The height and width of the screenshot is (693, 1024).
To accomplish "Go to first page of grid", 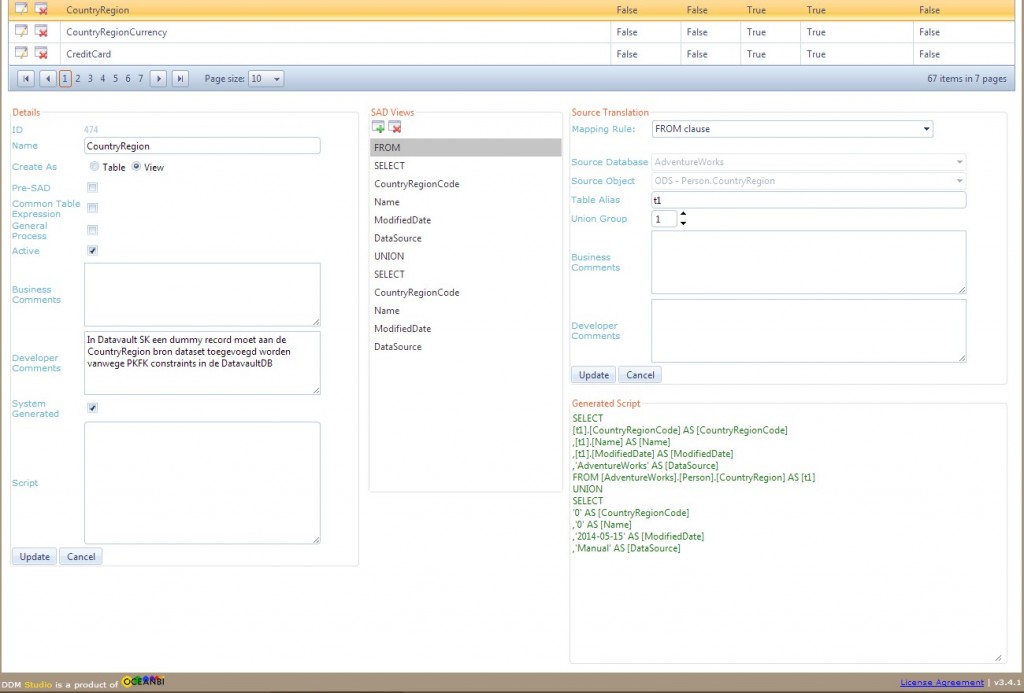I will pos(25,78).
